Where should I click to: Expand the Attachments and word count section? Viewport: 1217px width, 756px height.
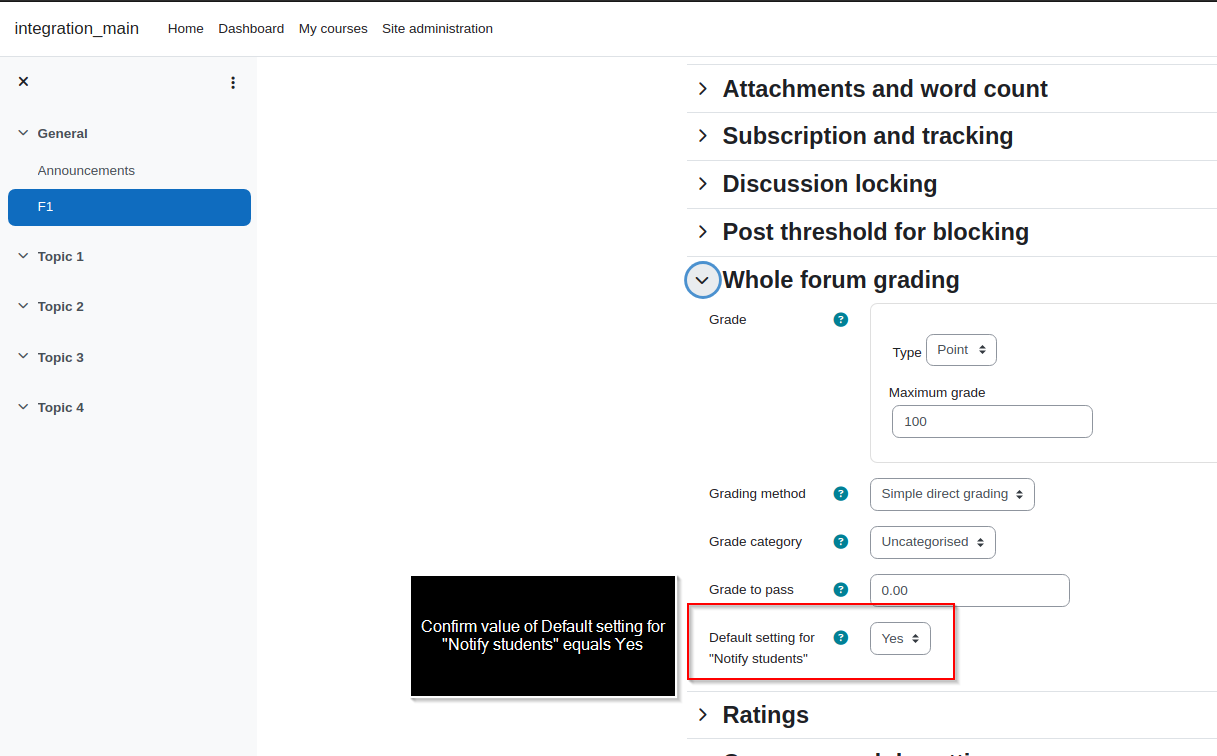[x=702, y=89]
